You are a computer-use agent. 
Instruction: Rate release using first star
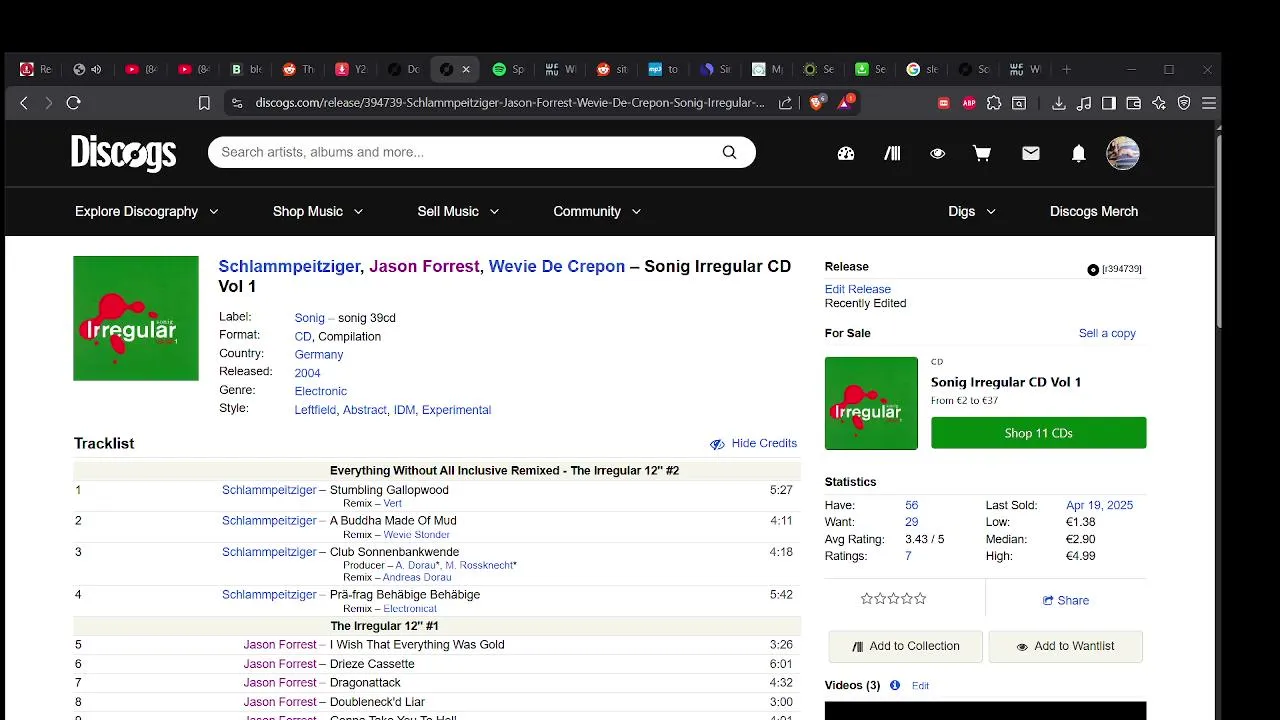[x=867, y=599]
